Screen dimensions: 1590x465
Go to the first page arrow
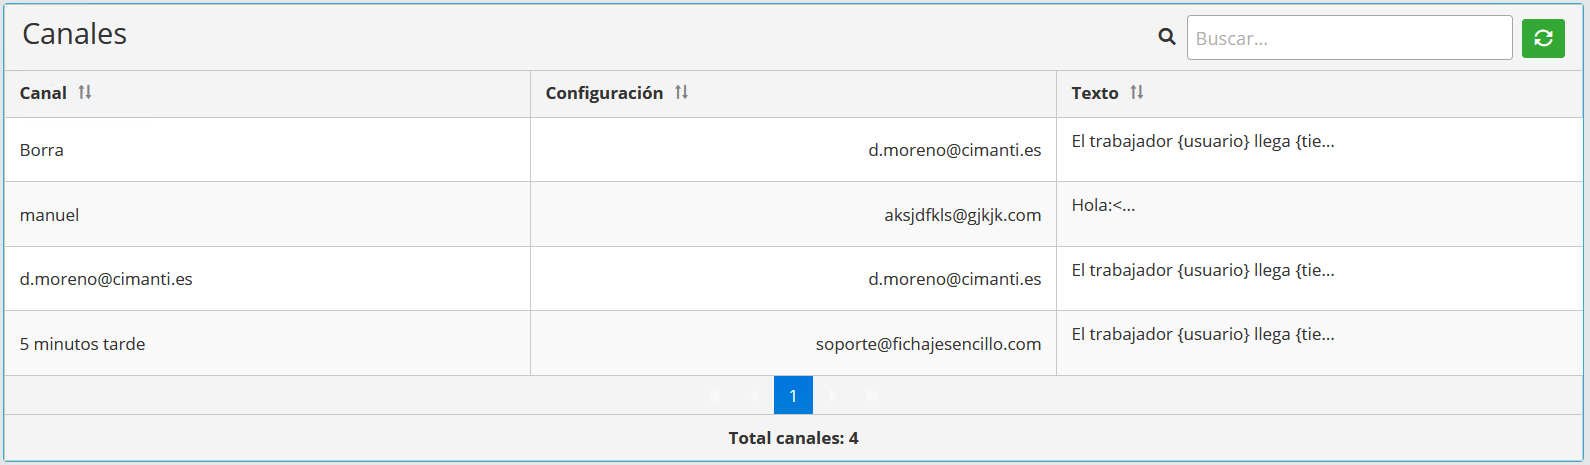click(x=715, y=396)
